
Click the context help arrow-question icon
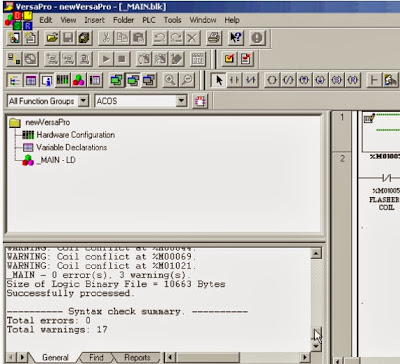click(x=236, y=38)
